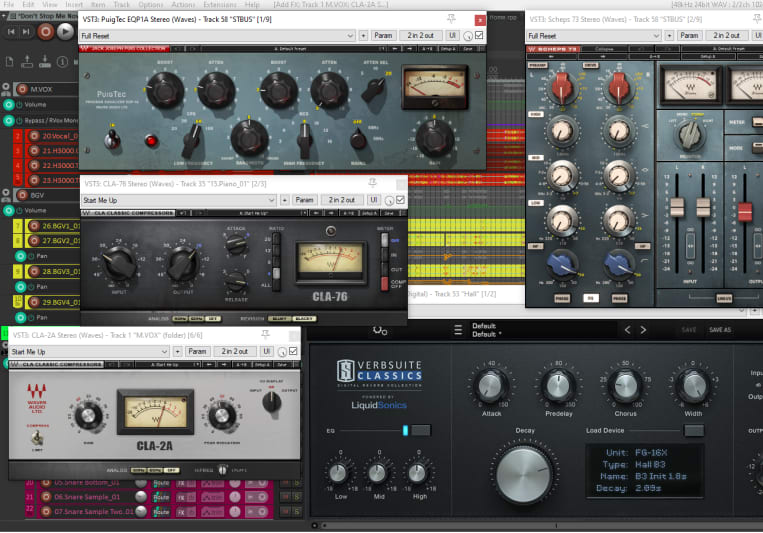Viewport: 763px width, 533px height.
Task: Go to project start in the transport
Action: 11,32
